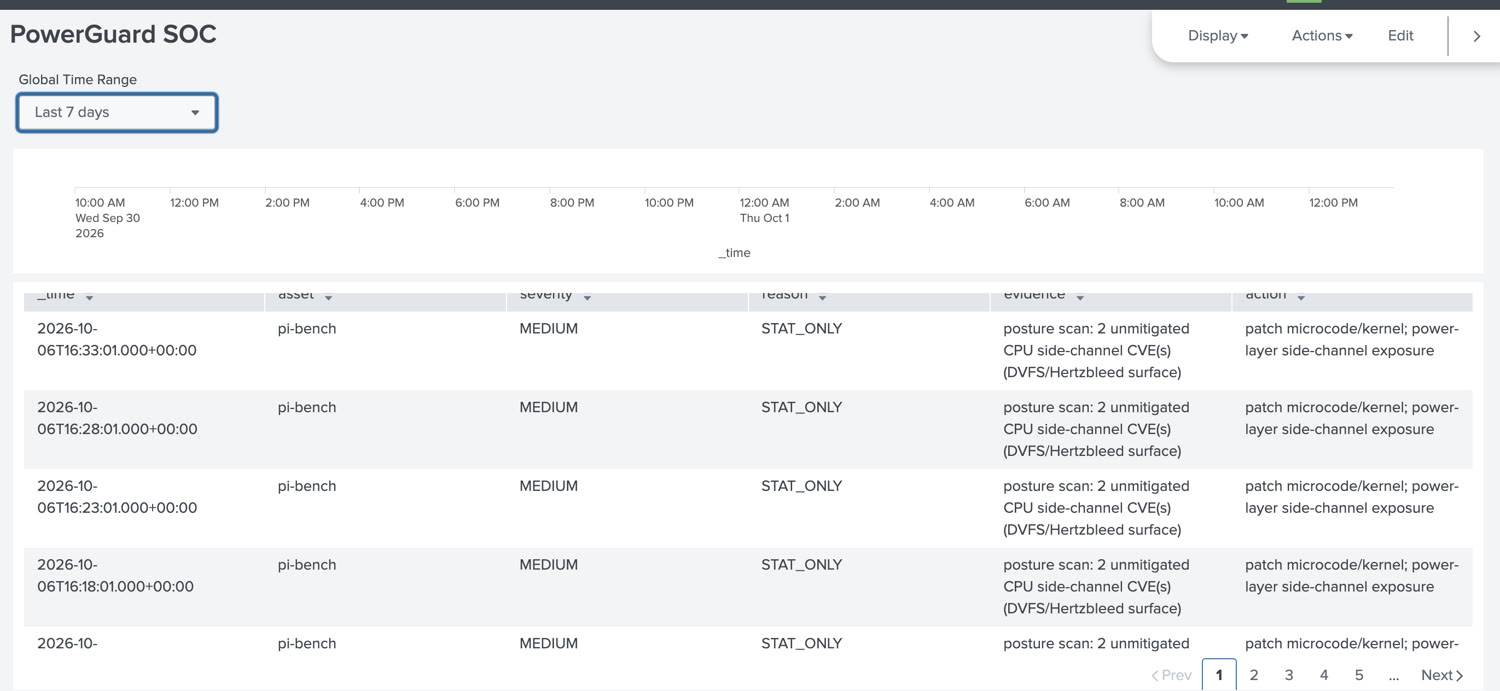Viewport: 1500px width, 691px height.
Task: Click STAT_ONLY in the 16:33:01 row
Action: click(801, 328)
